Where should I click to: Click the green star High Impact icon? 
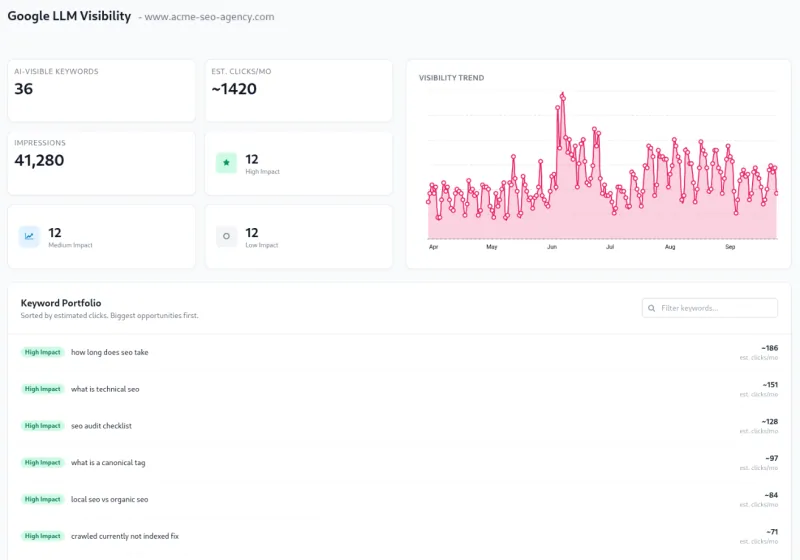click(226, 163)
